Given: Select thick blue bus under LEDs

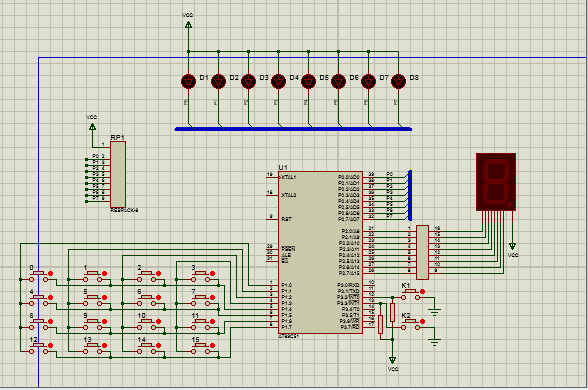Looking at the screenshot, I should [x=293, y=129].
